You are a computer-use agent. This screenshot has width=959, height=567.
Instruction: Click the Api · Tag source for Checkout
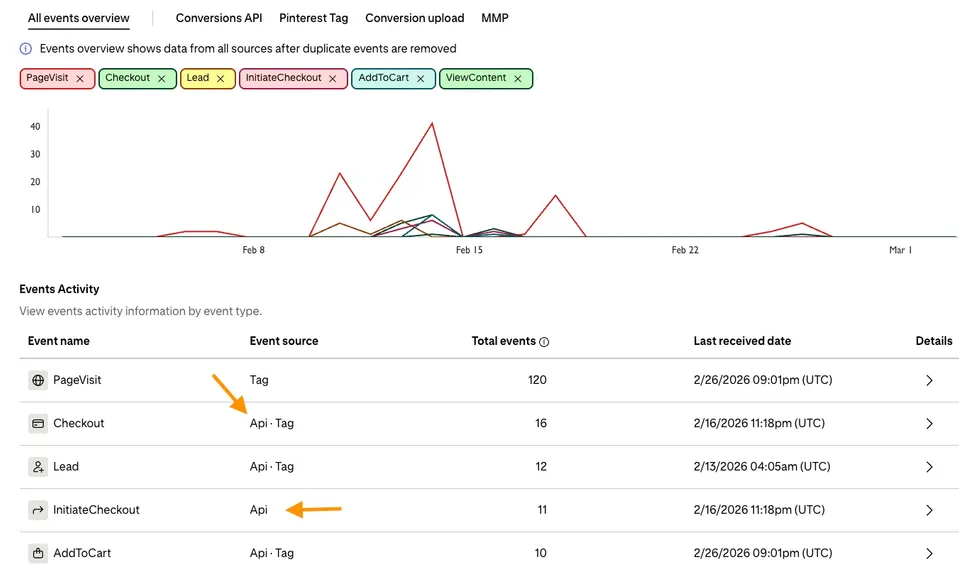[x=272, y=423]
